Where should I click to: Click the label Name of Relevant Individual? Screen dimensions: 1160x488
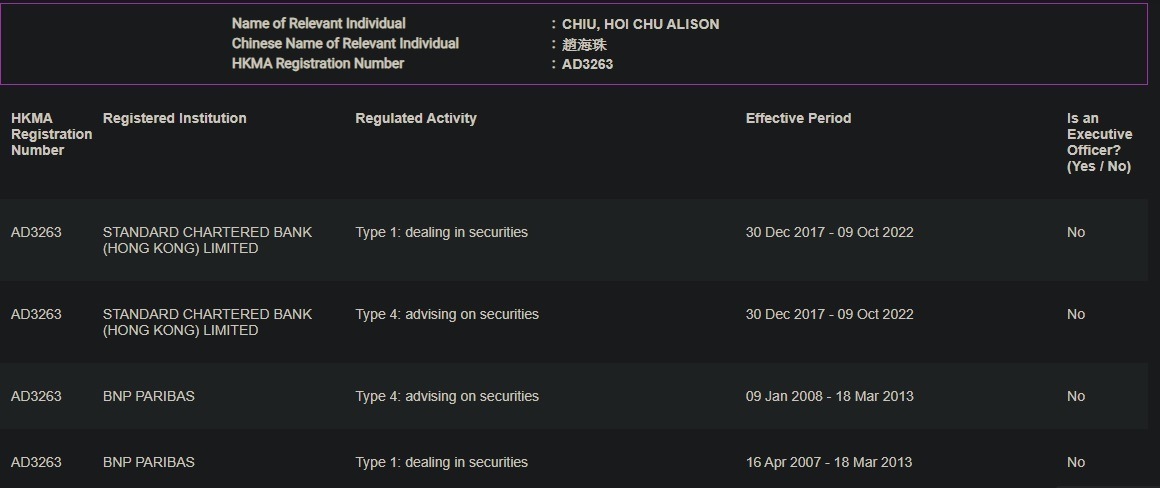point(319,24)
